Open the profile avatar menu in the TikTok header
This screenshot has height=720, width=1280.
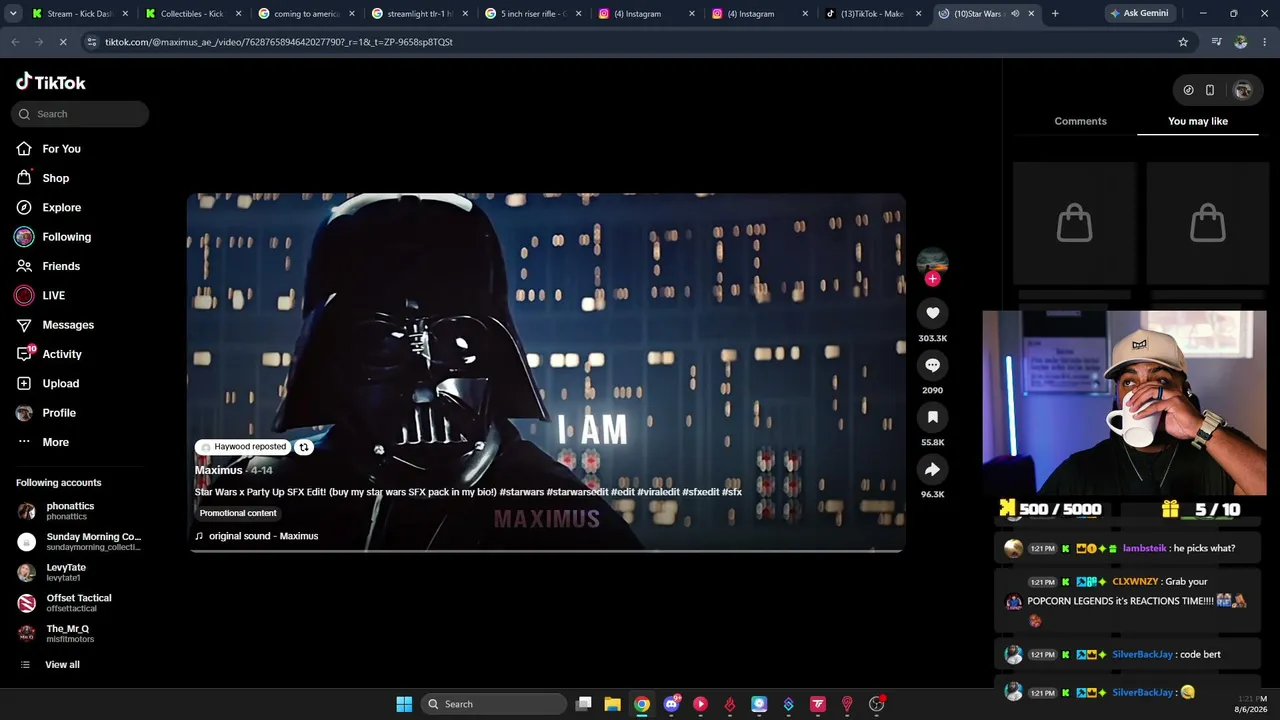pyautogui.click(x=1243, y=90)
